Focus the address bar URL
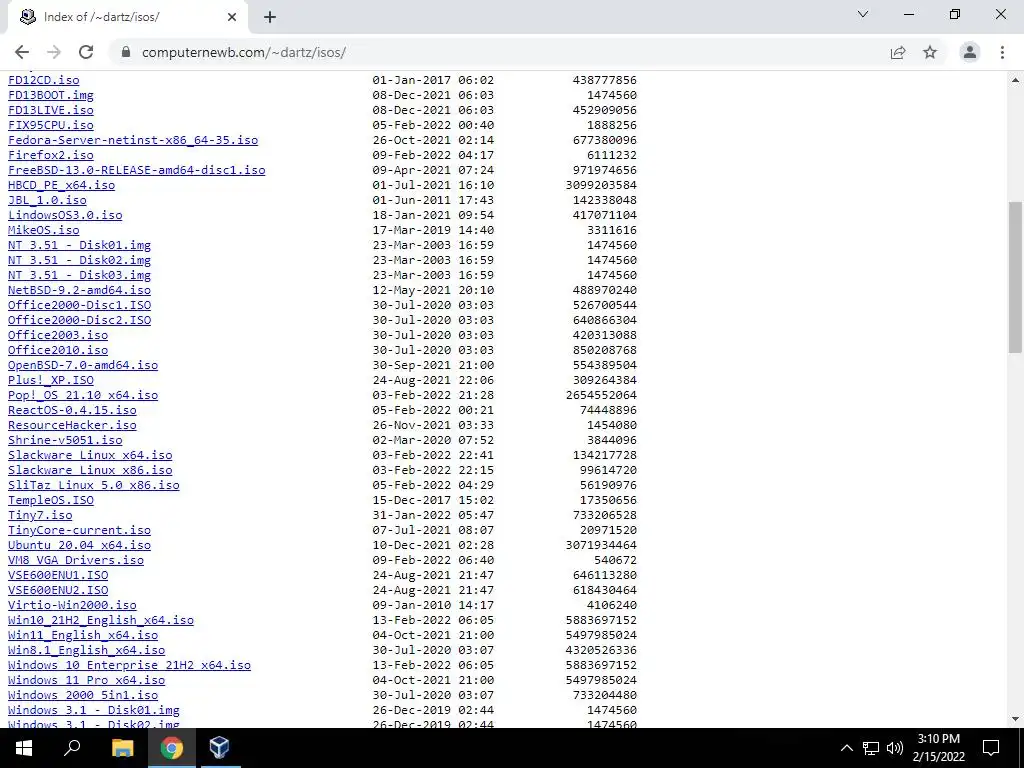This screenshot has width=1024, height=768. (x=243, y=52)
